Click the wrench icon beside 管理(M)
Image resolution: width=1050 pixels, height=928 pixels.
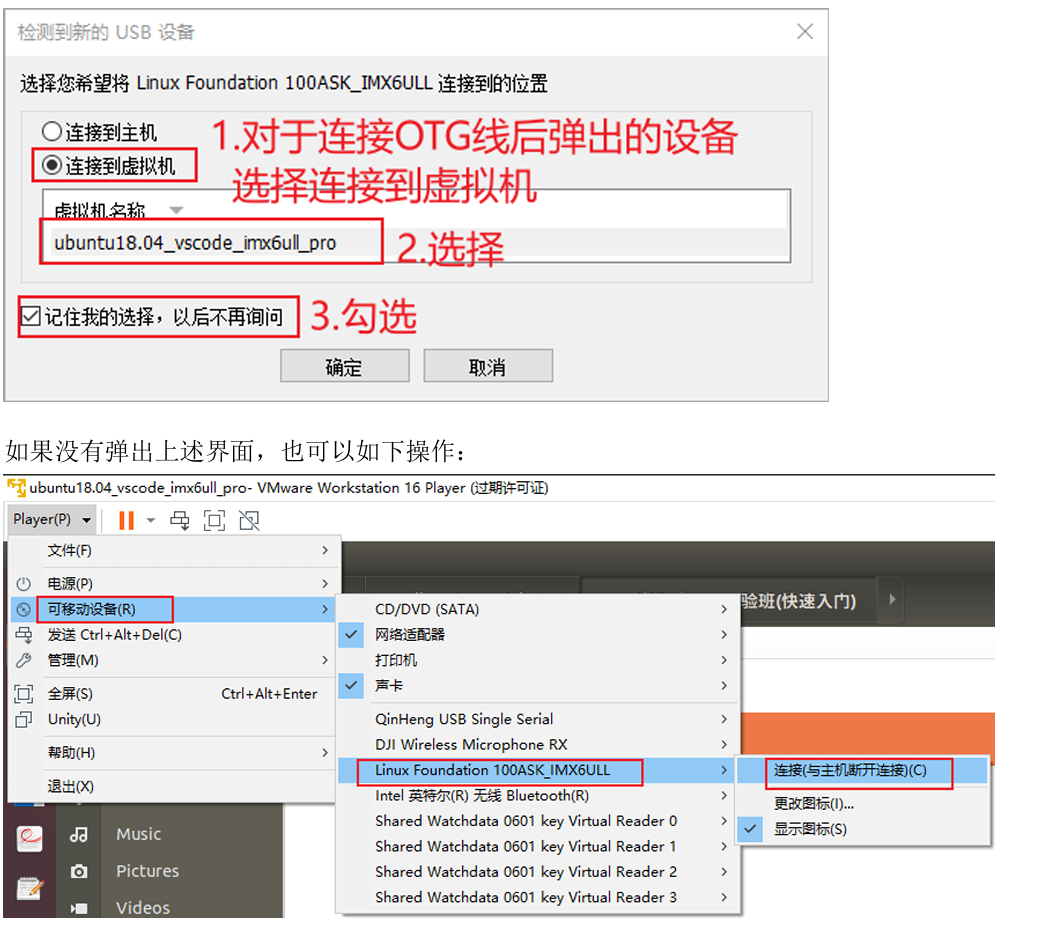click(23, 661)
